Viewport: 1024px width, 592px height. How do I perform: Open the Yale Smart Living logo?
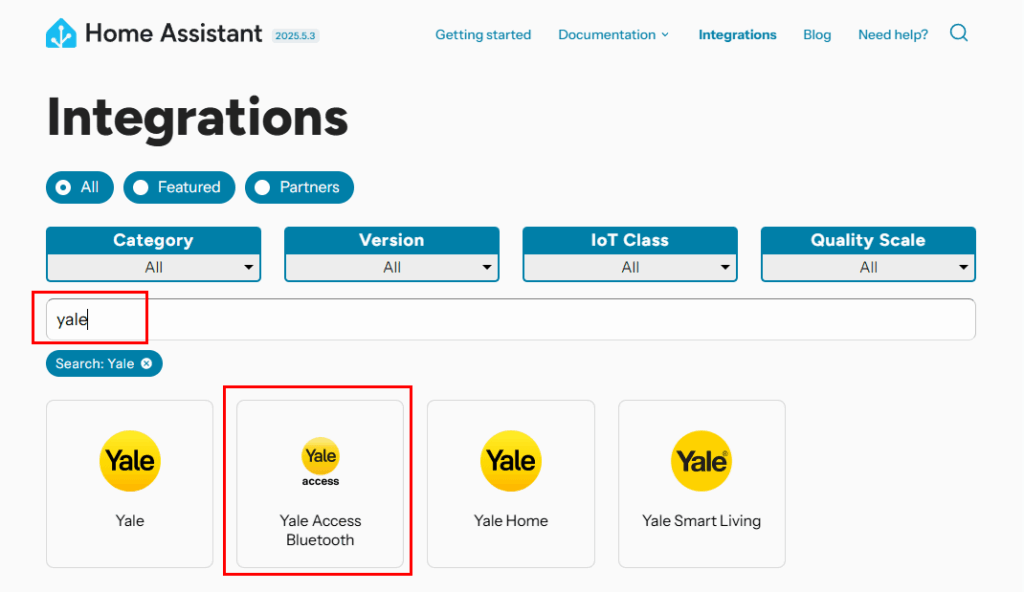click(x=701, y=461)
